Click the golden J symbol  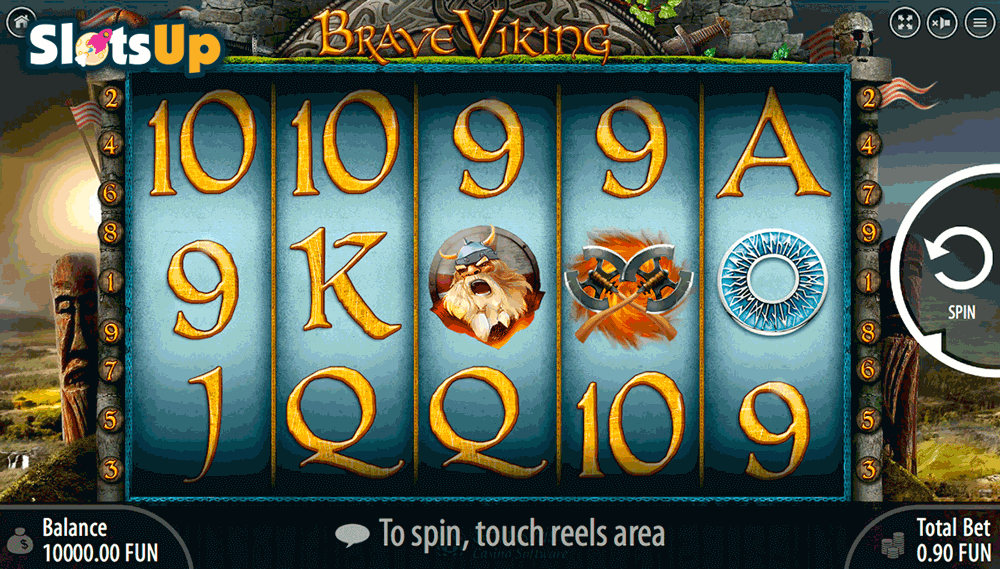(x=203, y=424)
